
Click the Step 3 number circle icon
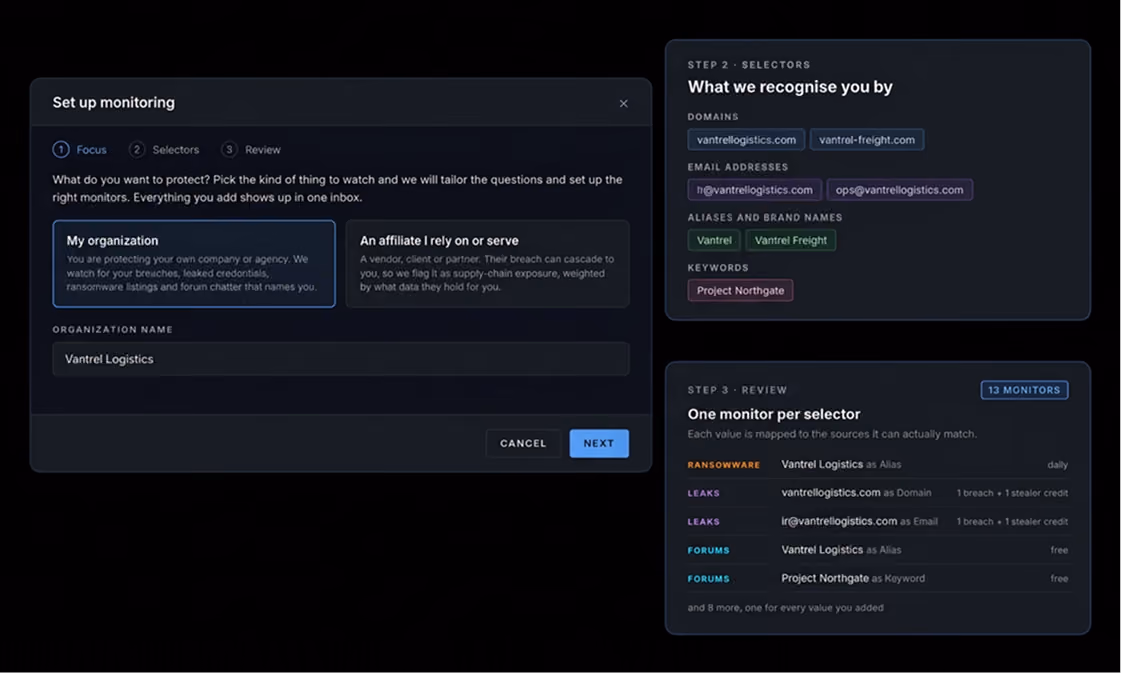pos(229,149)
